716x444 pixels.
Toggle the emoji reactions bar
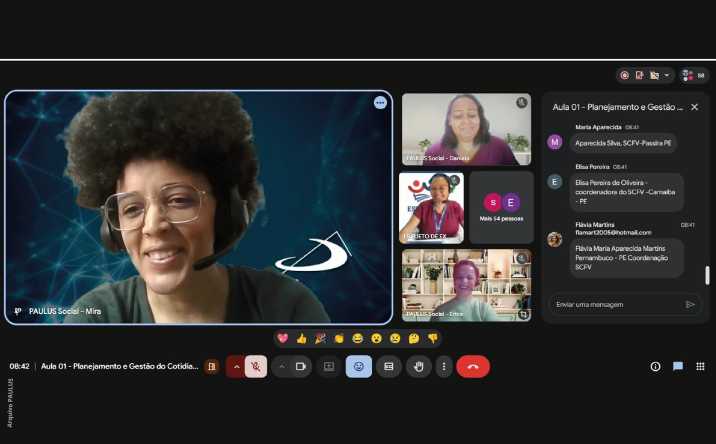(359, 367)
